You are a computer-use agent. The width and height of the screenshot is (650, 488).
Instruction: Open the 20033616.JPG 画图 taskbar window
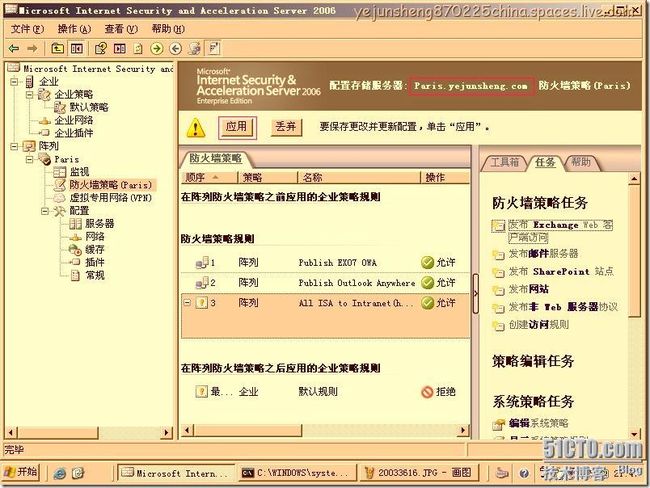[x=418, y=473]
